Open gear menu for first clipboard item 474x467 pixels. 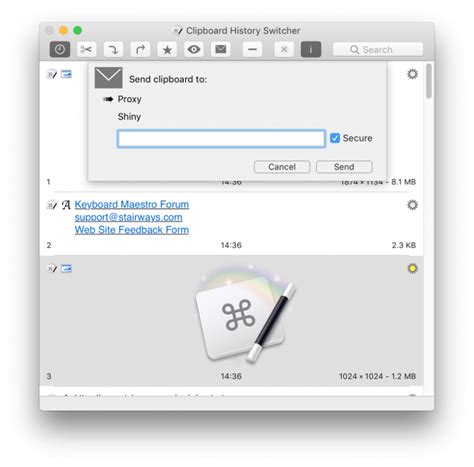coord(412,74)
